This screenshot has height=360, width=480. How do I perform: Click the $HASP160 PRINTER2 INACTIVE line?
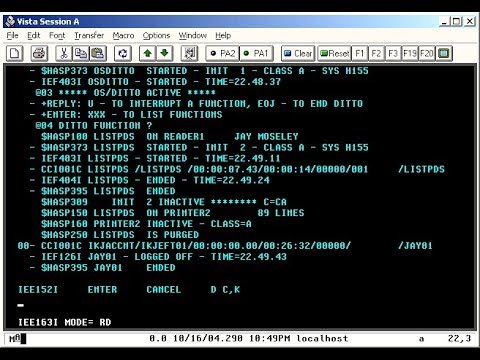(146, 224)
